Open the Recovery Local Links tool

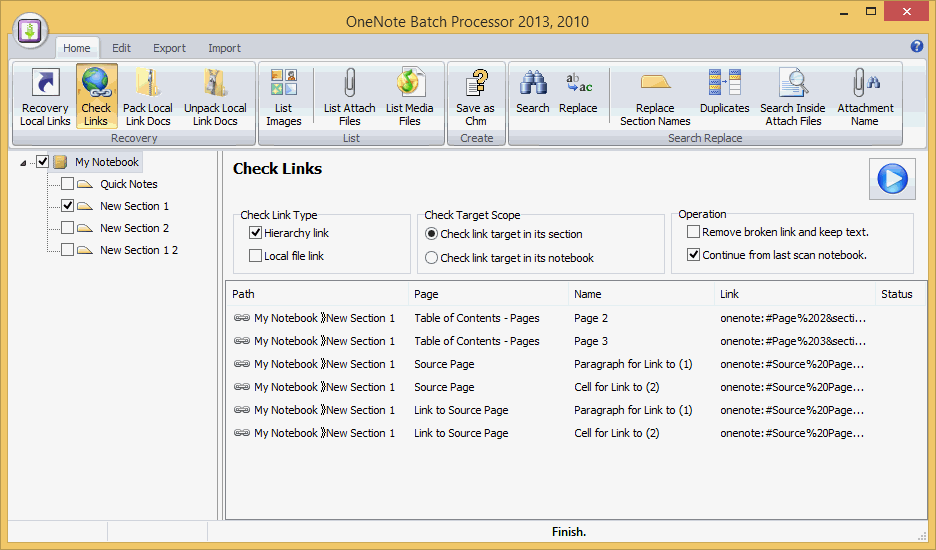[x=45, y=97]
